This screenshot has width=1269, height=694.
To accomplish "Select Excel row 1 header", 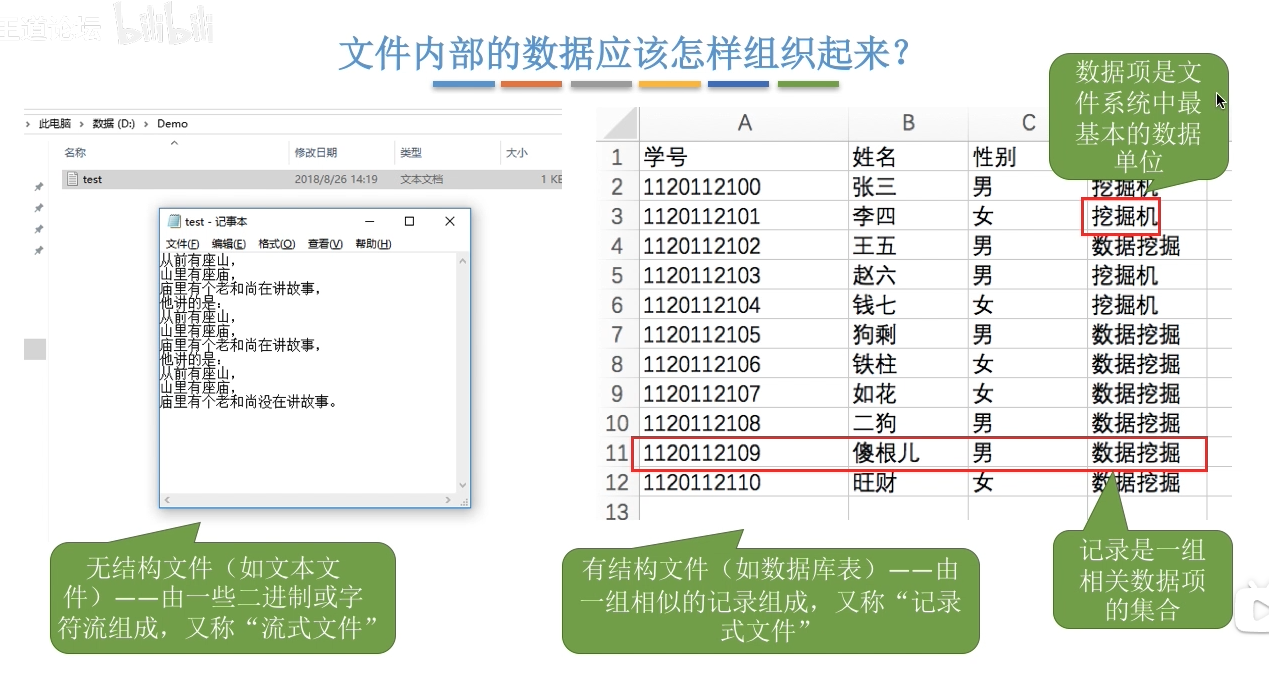I will [x=618, y=157].
